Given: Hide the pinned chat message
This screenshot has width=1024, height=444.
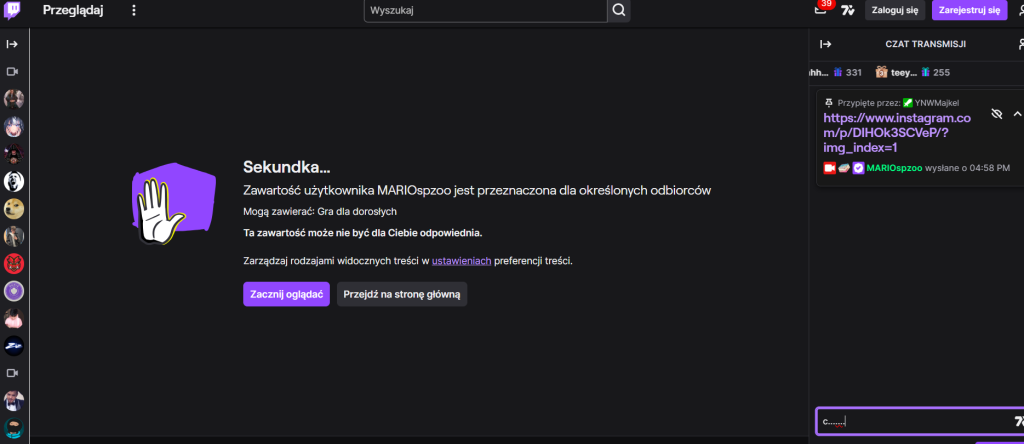Looking at the screenshot, I should coord(996,114).
